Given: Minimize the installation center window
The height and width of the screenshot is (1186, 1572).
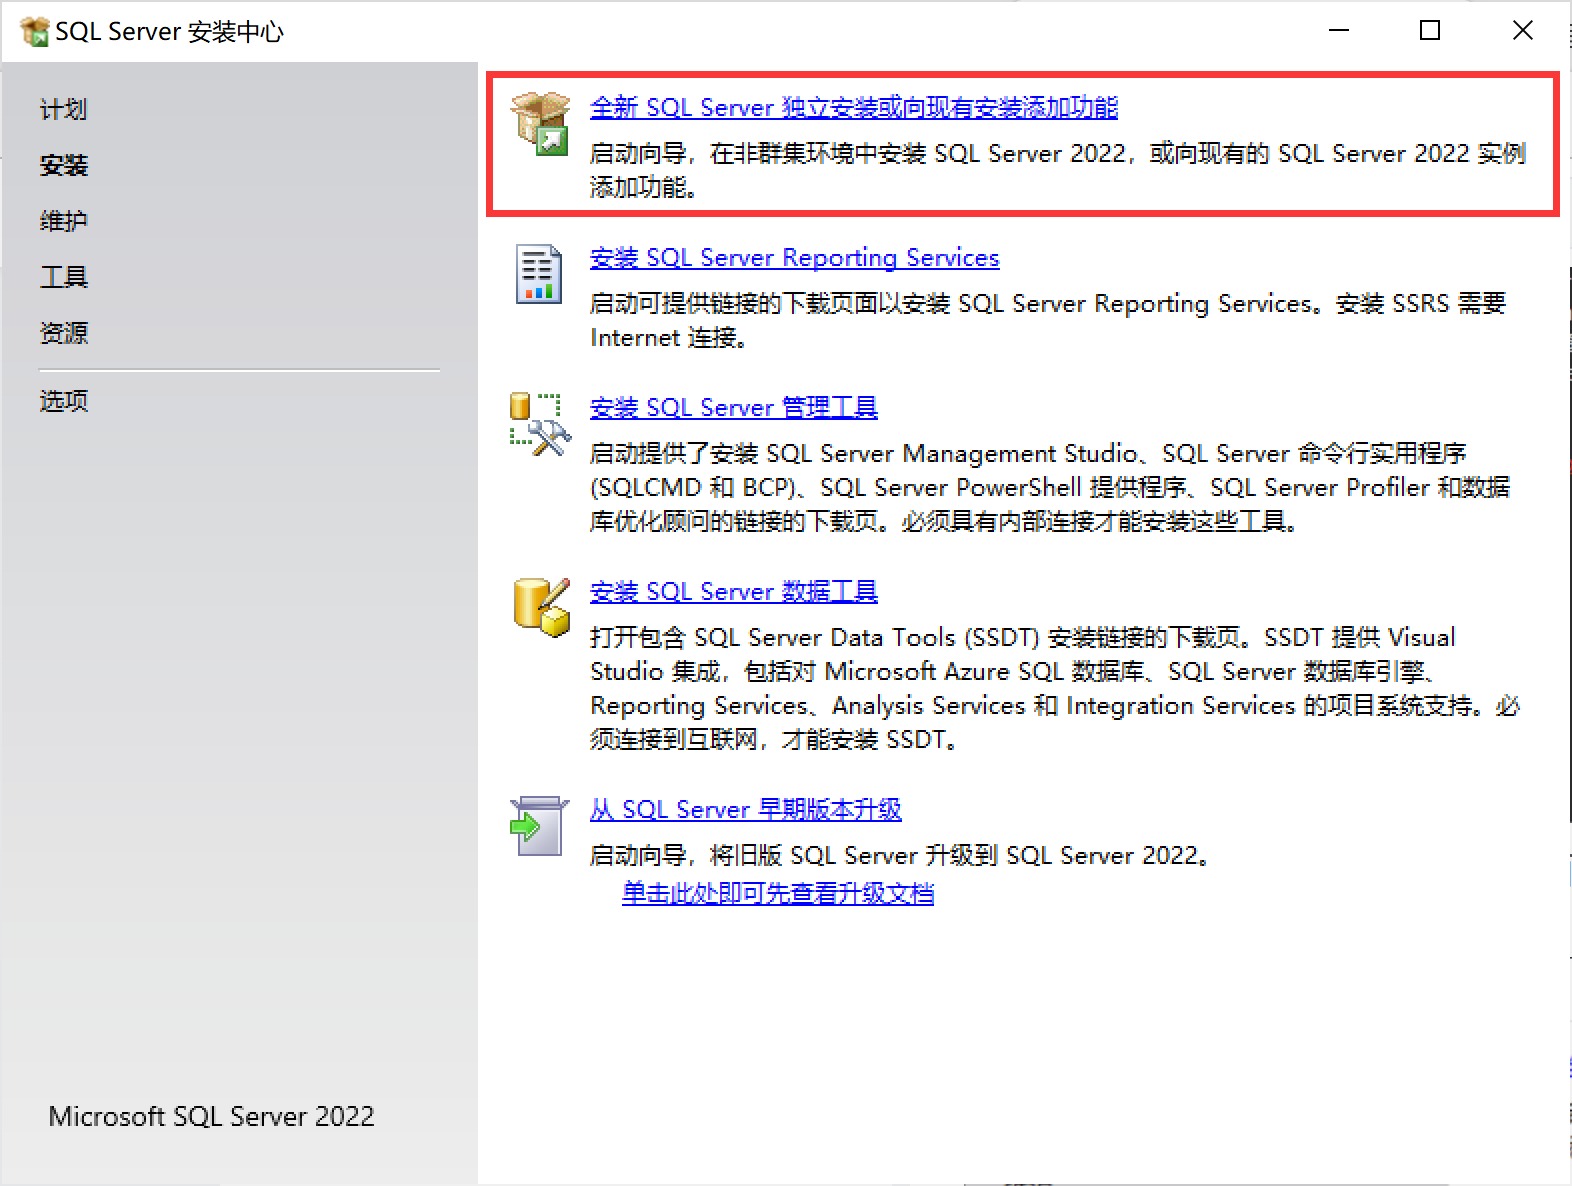Looking at the screenshot, I should coord(1339,31).
